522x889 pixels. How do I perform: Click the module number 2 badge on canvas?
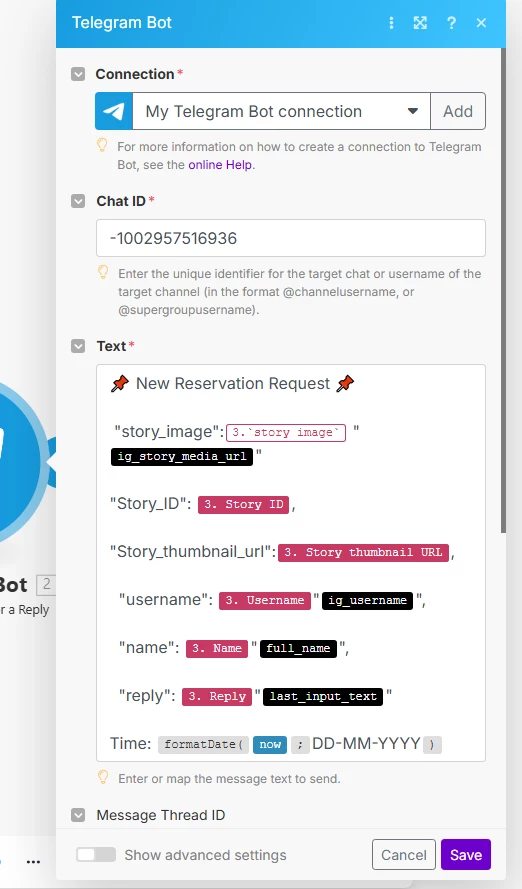[46, 585]
